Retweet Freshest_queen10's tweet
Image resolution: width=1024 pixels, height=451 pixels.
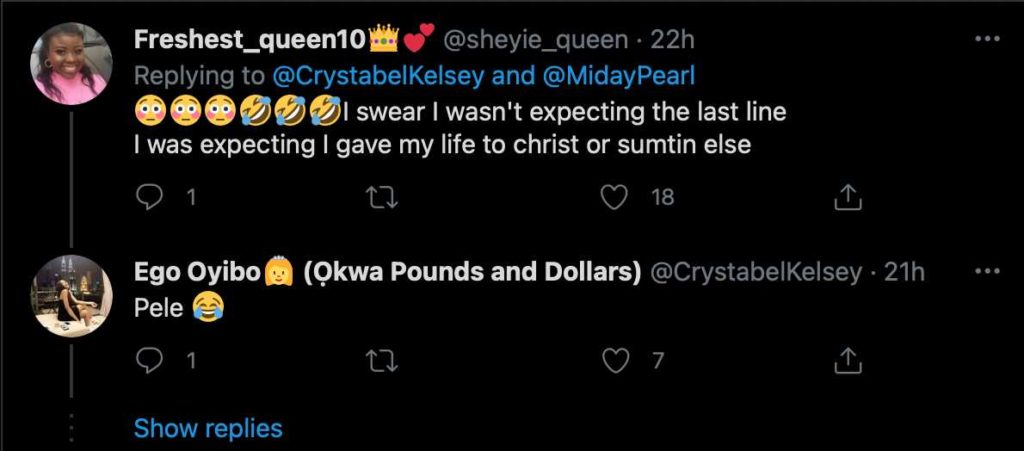pyautogui.click(x=380, y=197)
